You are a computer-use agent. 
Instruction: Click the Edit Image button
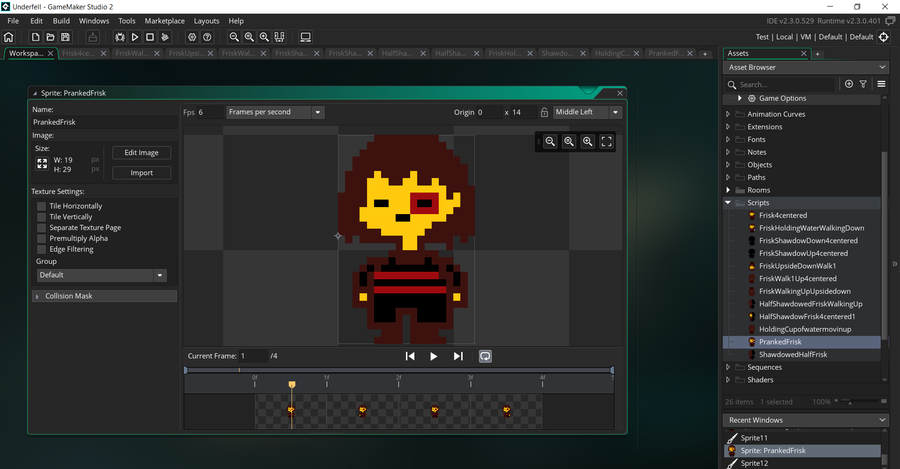142,153
